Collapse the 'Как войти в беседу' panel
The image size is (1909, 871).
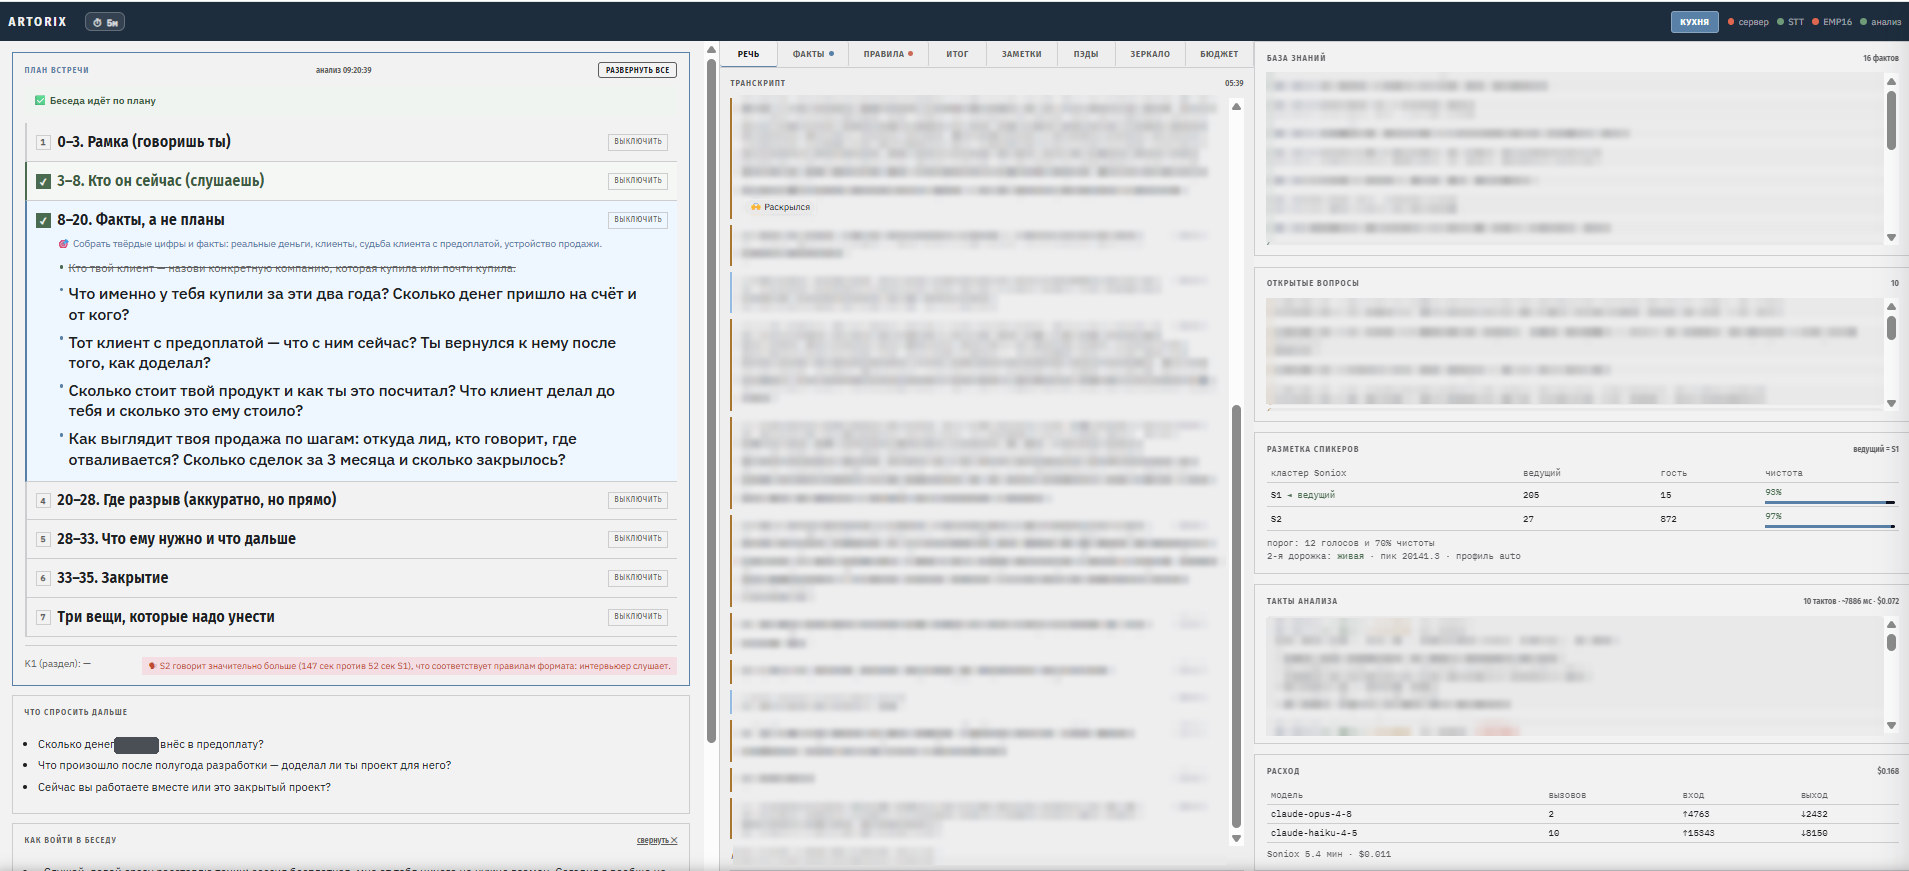pos(657,840)
